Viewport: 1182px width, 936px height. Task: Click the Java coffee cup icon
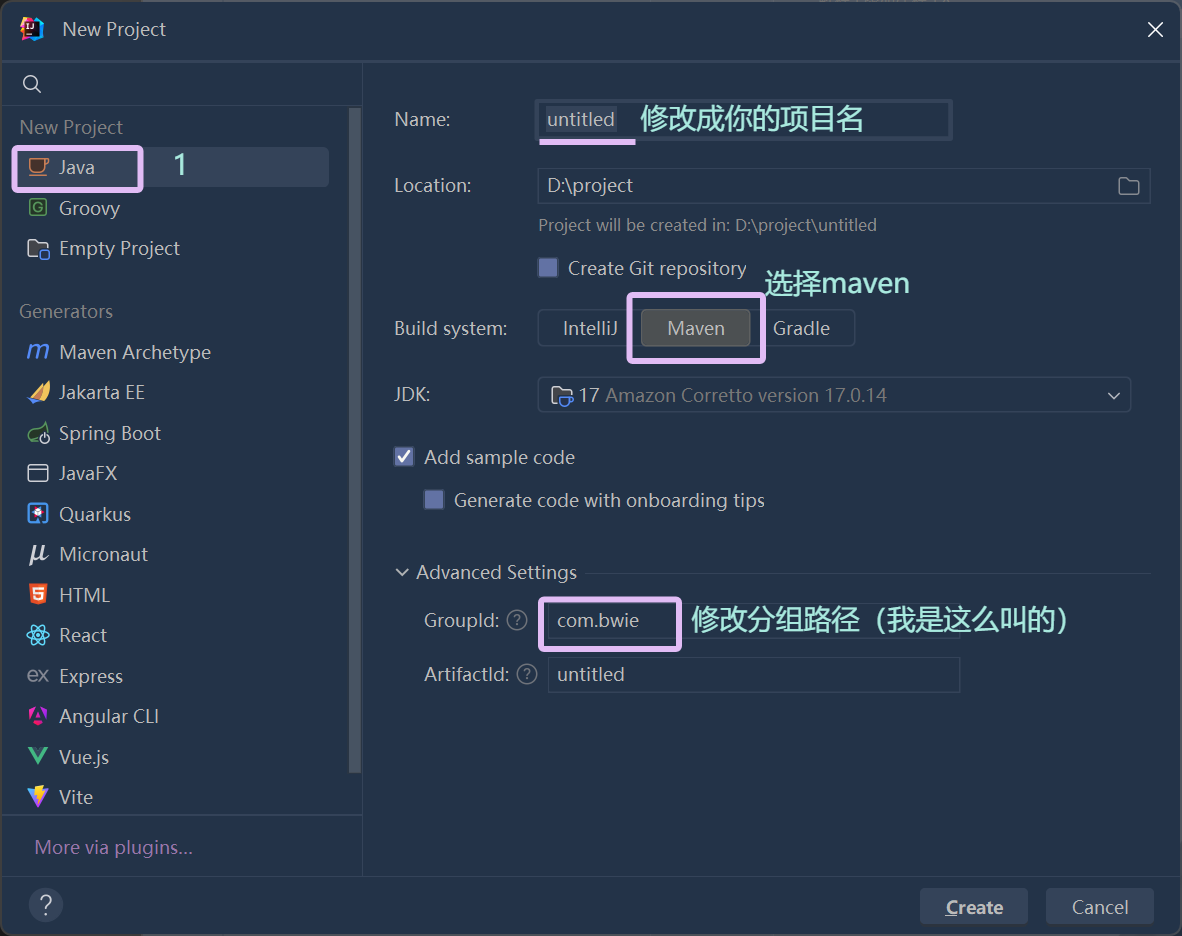(x=38, y=167)
